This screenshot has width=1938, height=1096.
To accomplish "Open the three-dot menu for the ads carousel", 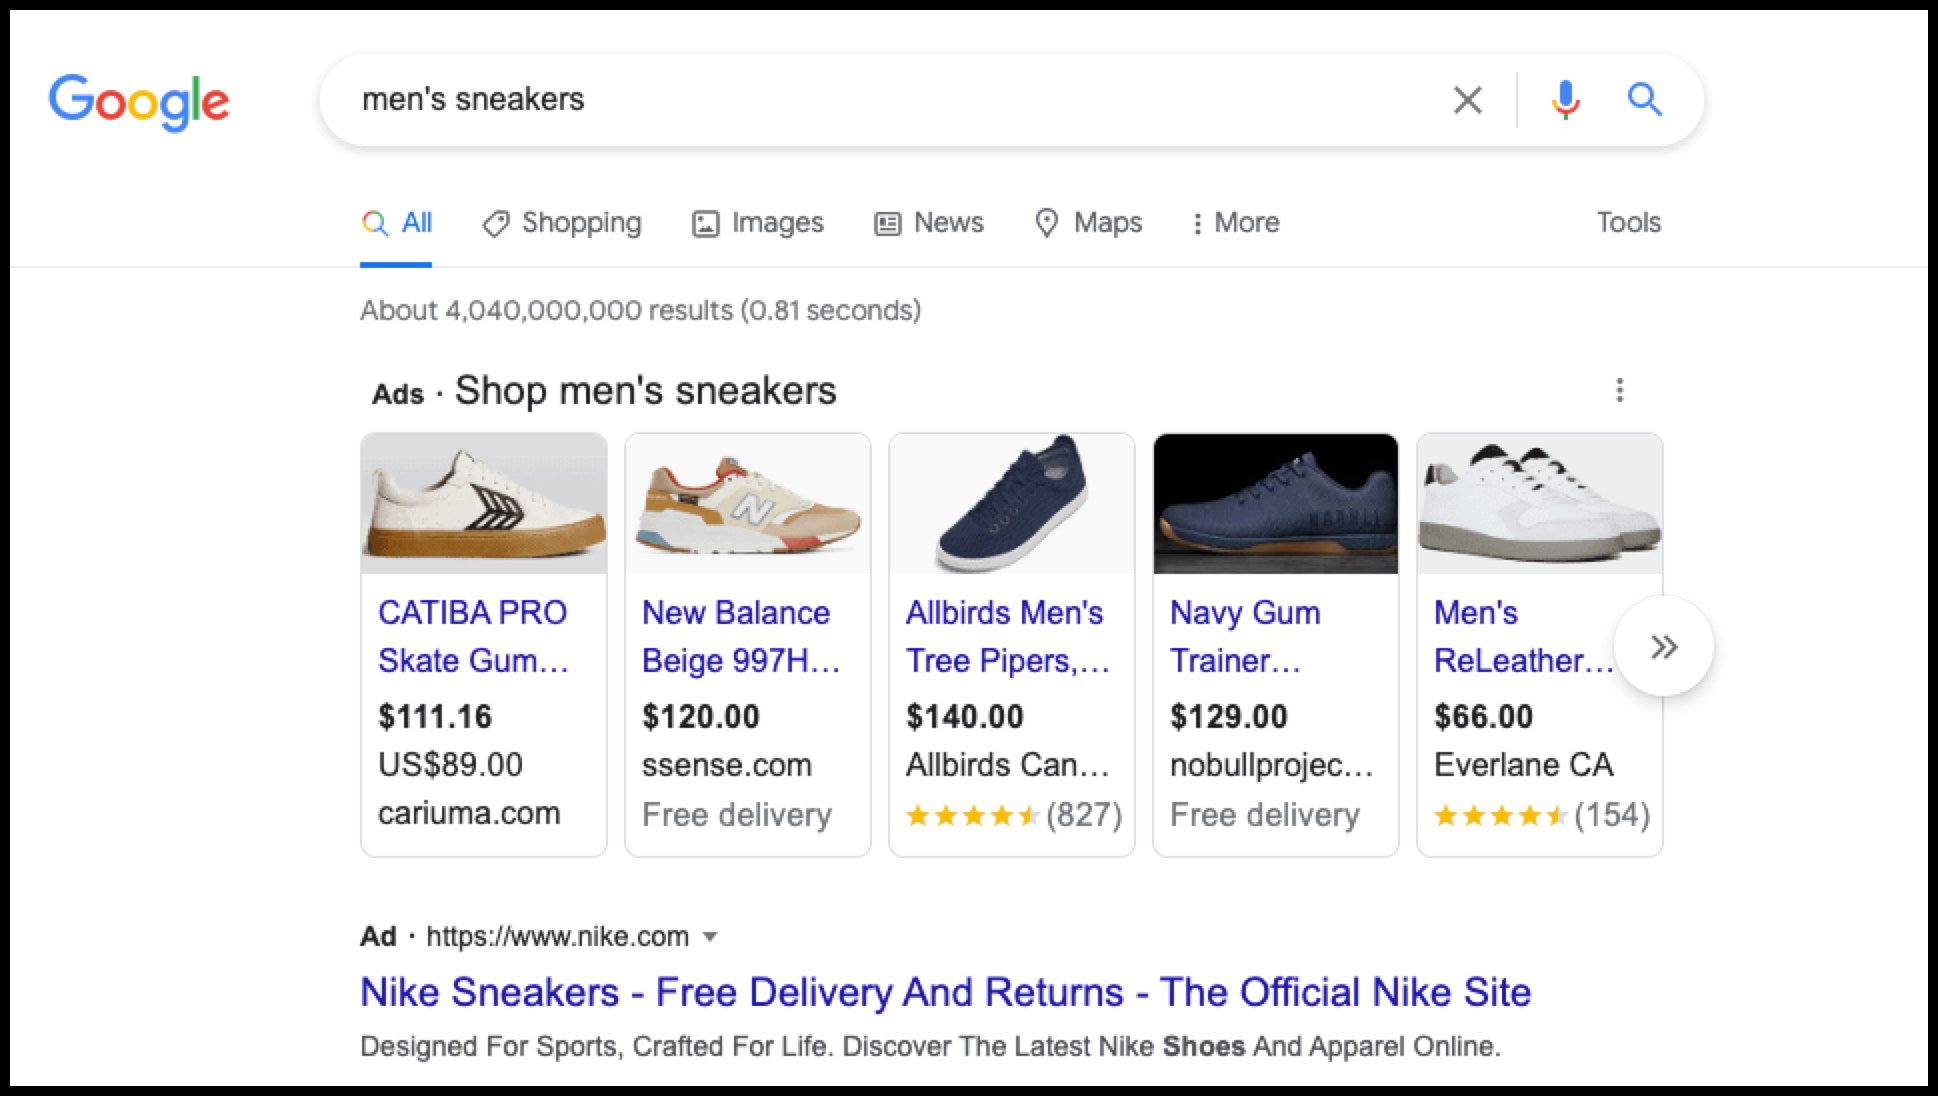I will click(x=1620, y=390).
